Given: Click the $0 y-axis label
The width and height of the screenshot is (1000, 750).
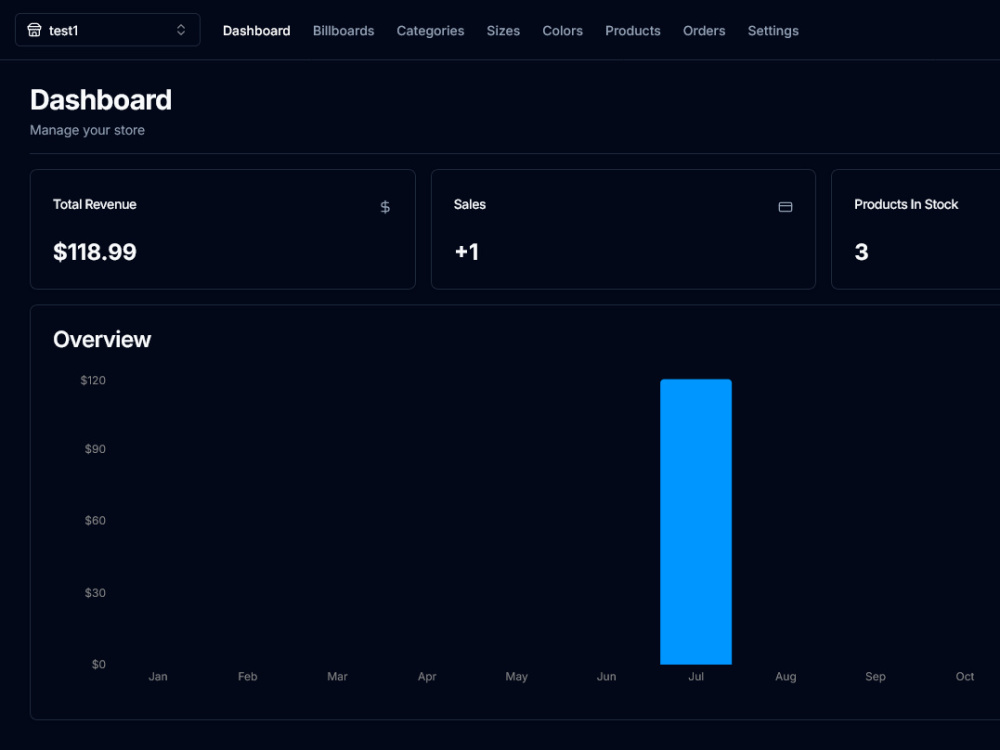Looking at the screenshot, I should tap(99, 665).
